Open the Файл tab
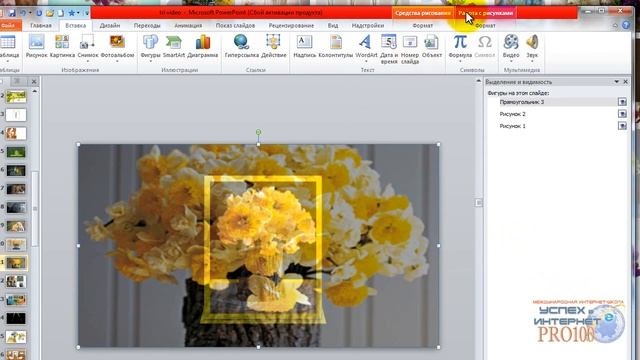The width and height of the screenshot is (640, 360). (8, 25)
